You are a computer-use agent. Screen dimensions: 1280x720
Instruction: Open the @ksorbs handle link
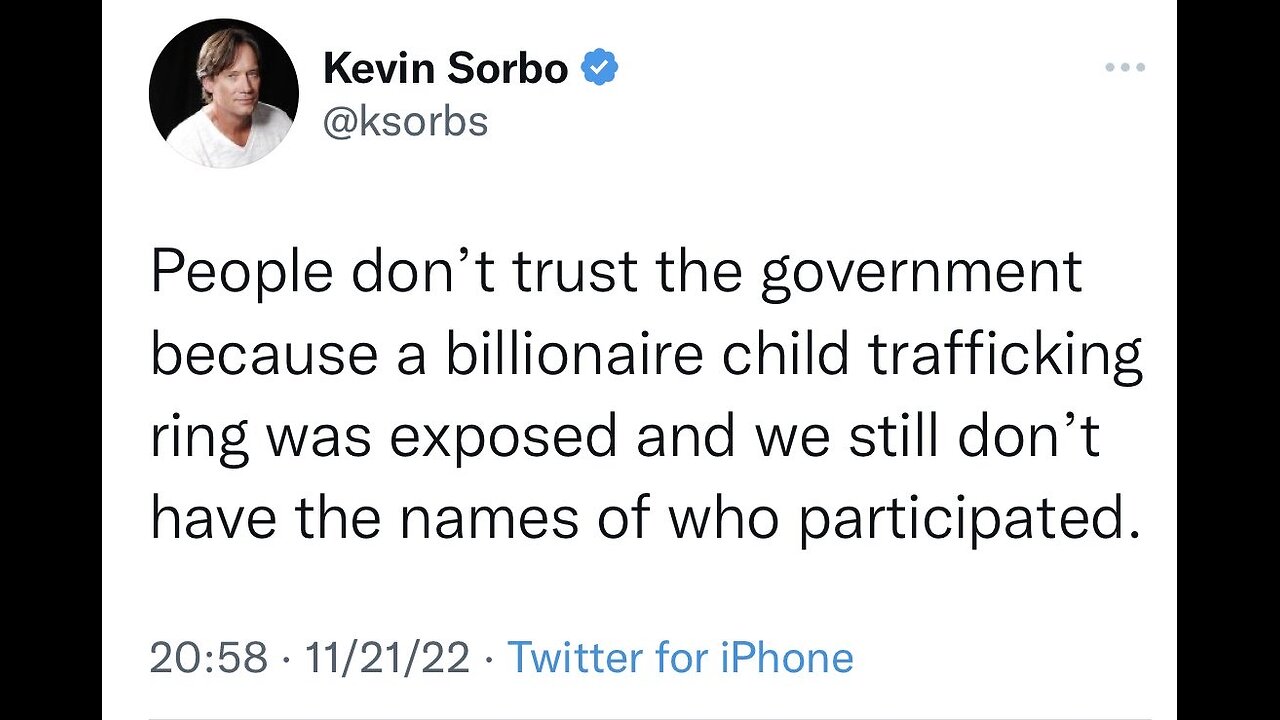point(406,122)
